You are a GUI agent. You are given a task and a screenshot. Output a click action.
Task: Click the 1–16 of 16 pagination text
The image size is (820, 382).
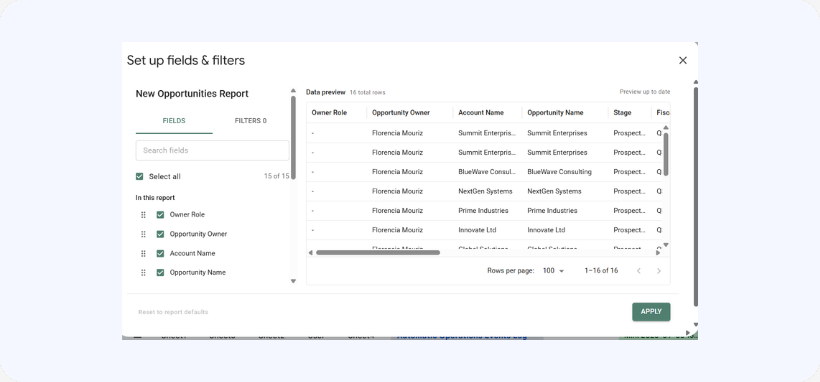[601, 271]
